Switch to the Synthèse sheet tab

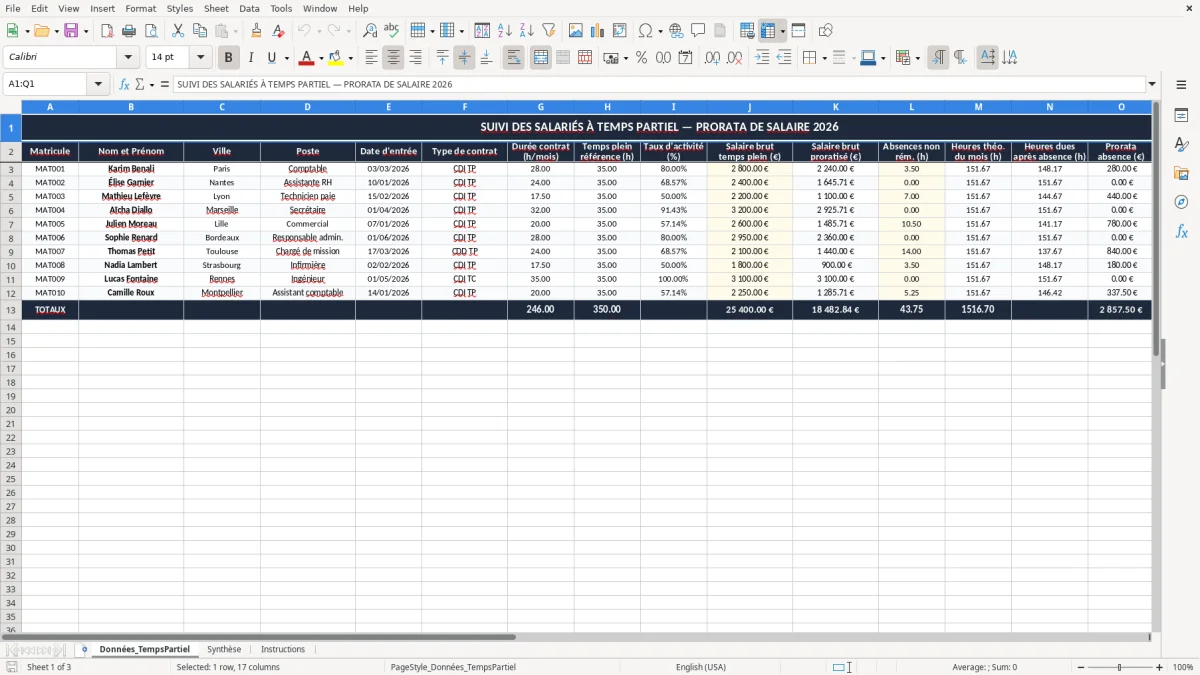click(224, 649)
